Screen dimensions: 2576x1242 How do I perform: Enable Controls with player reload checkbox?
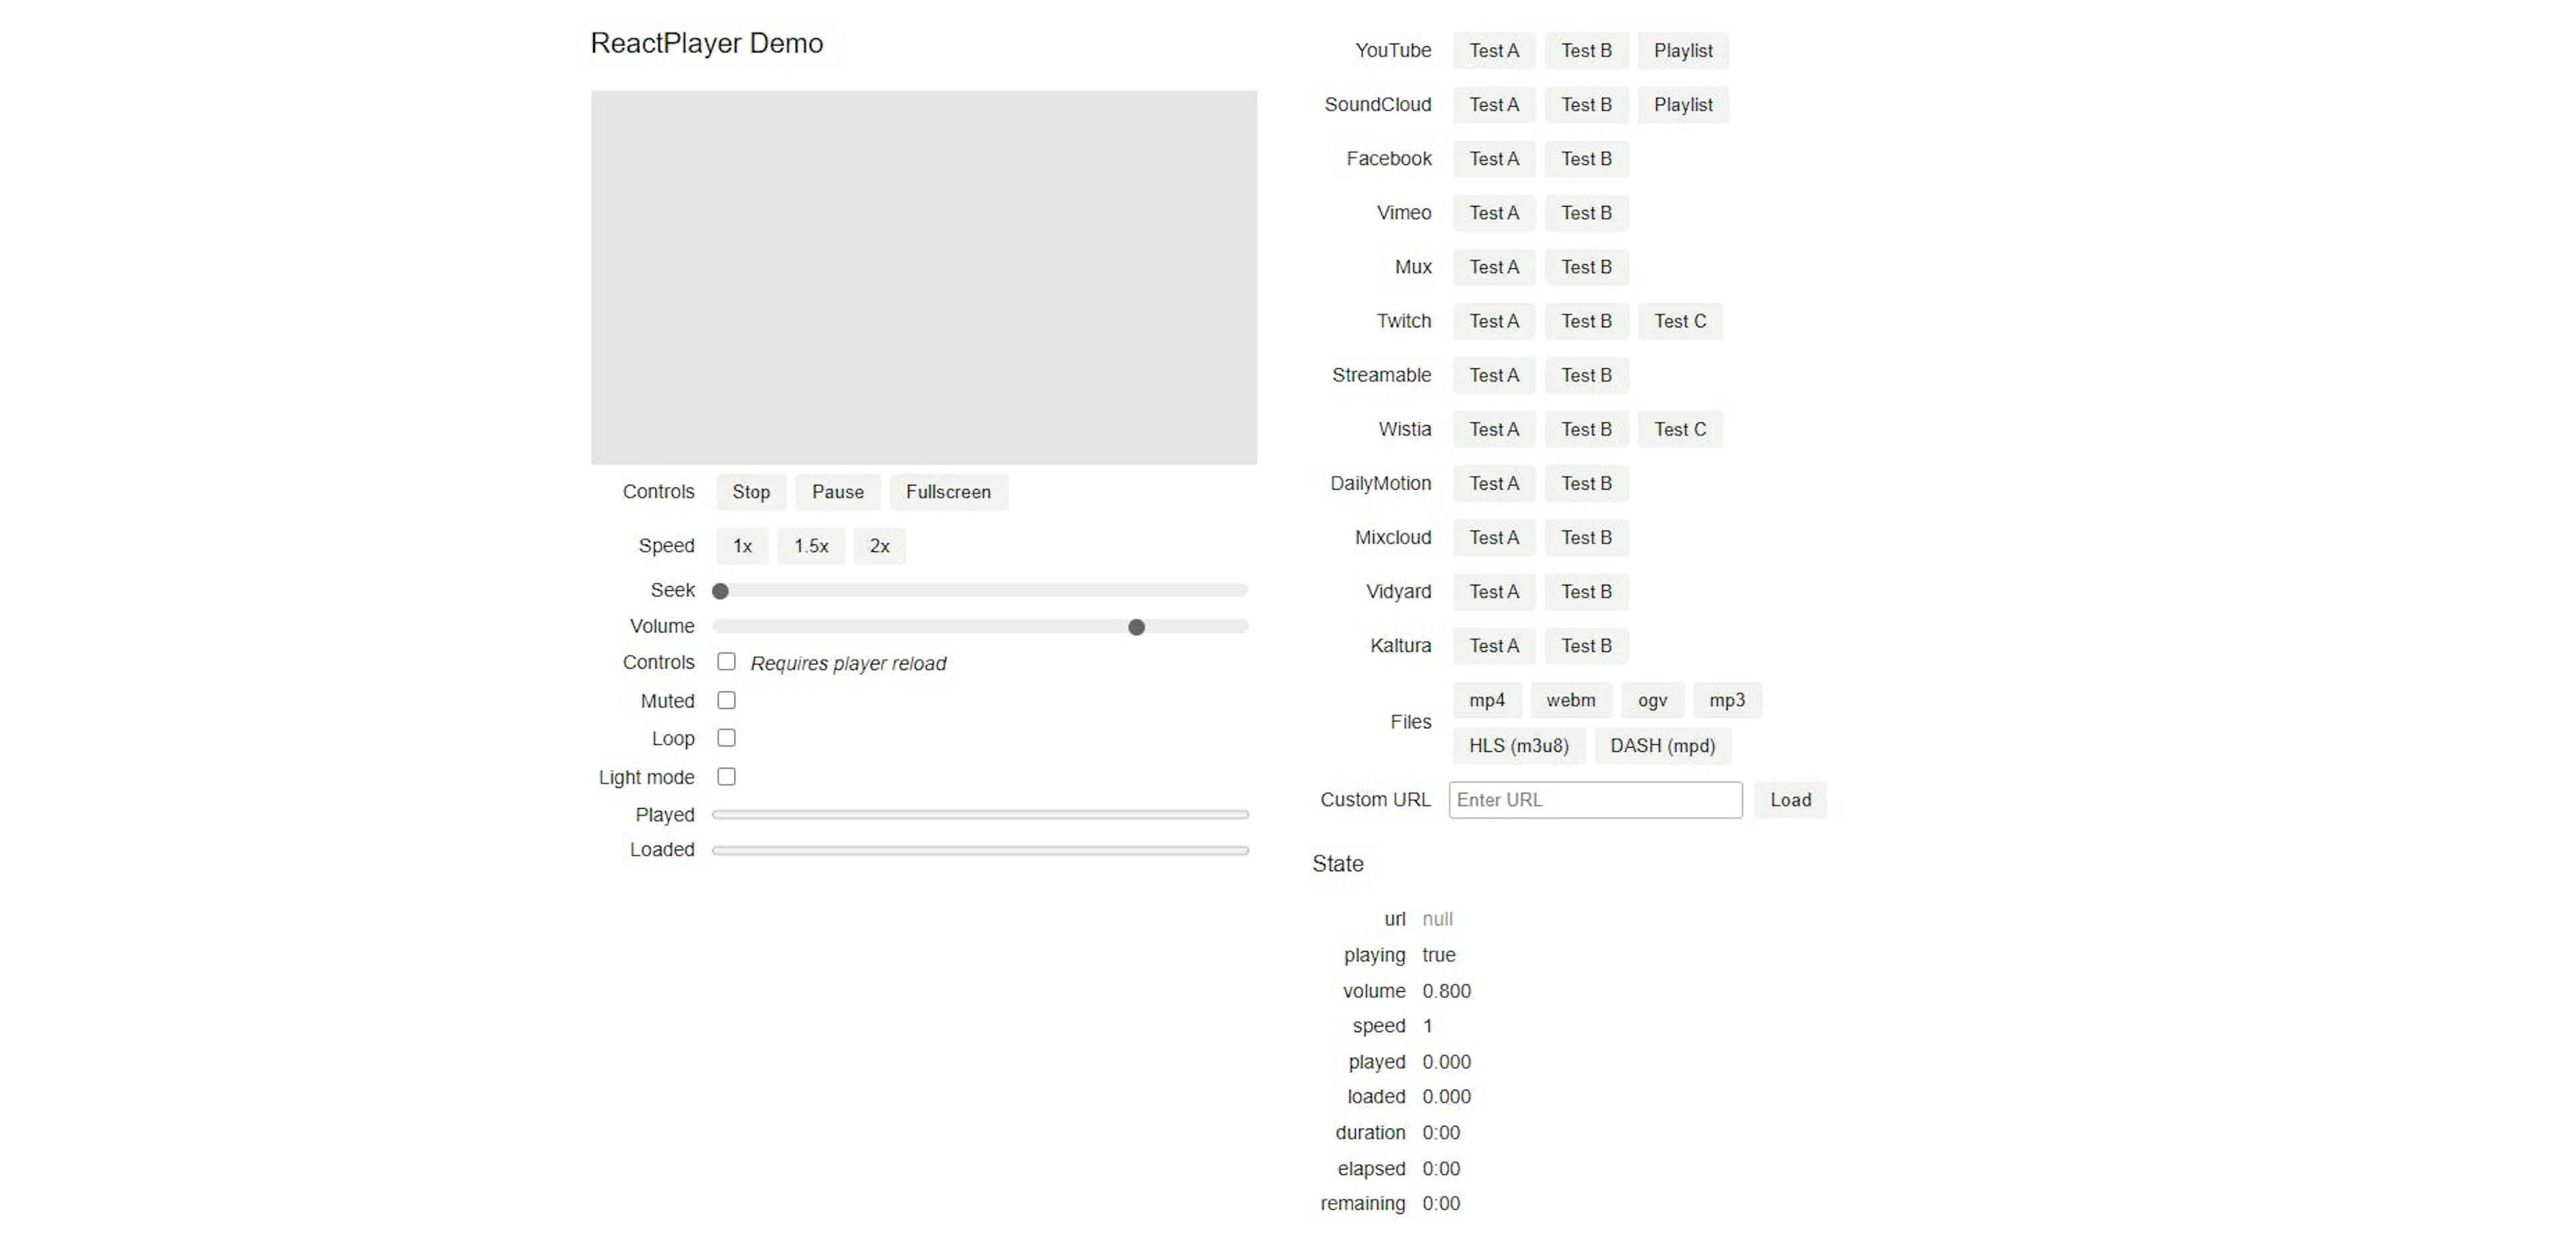tap(724, 662)
